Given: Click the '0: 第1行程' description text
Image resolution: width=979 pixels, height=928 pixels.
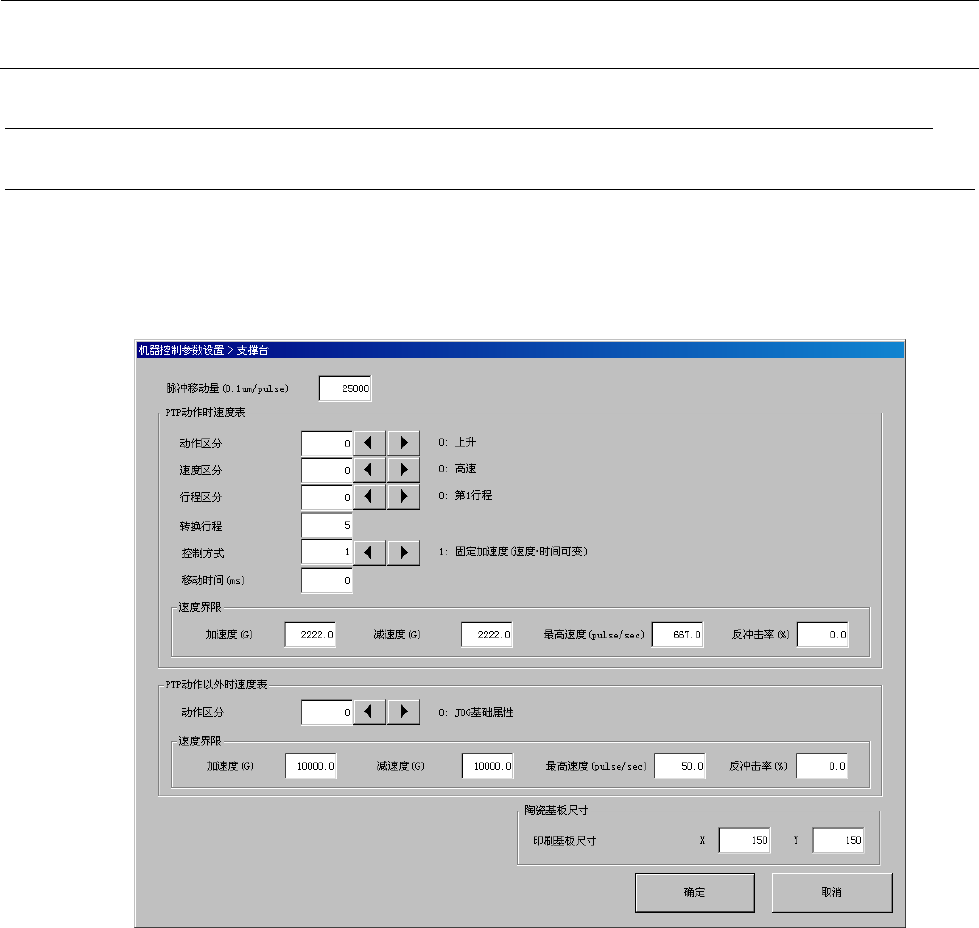Looking at the screenshot, I should (465, 495).
